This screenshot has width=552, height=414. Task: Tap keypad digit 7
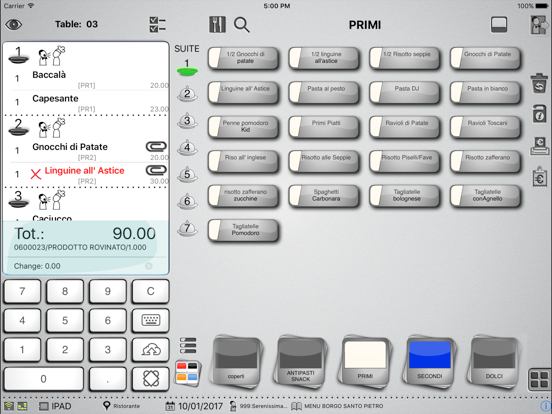pyautogui.click(x=22, y=291)
